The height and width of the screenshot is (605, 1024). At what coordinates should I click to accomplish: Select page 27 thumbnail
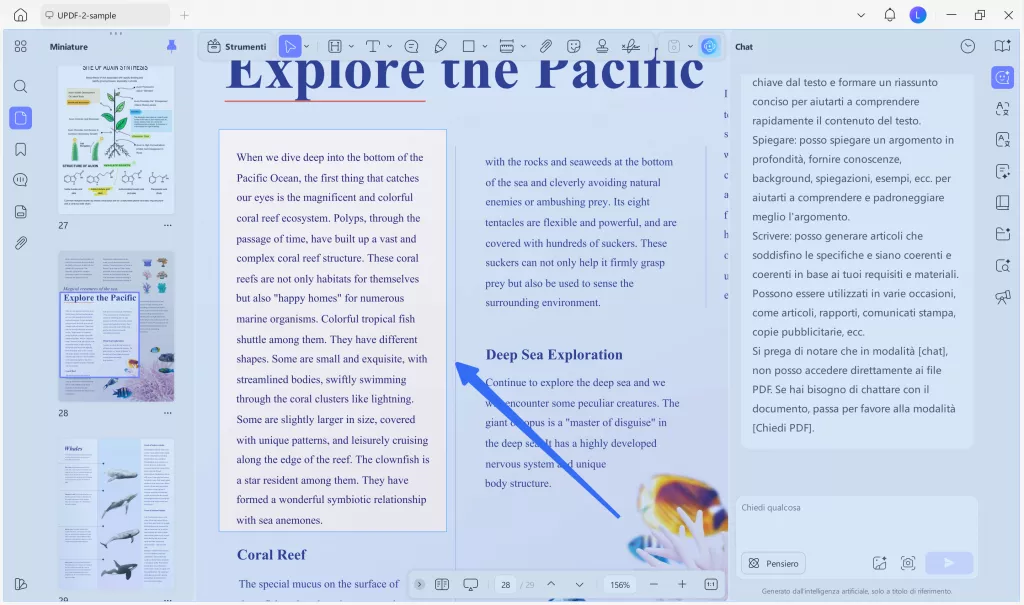click(x=116, y=139)
